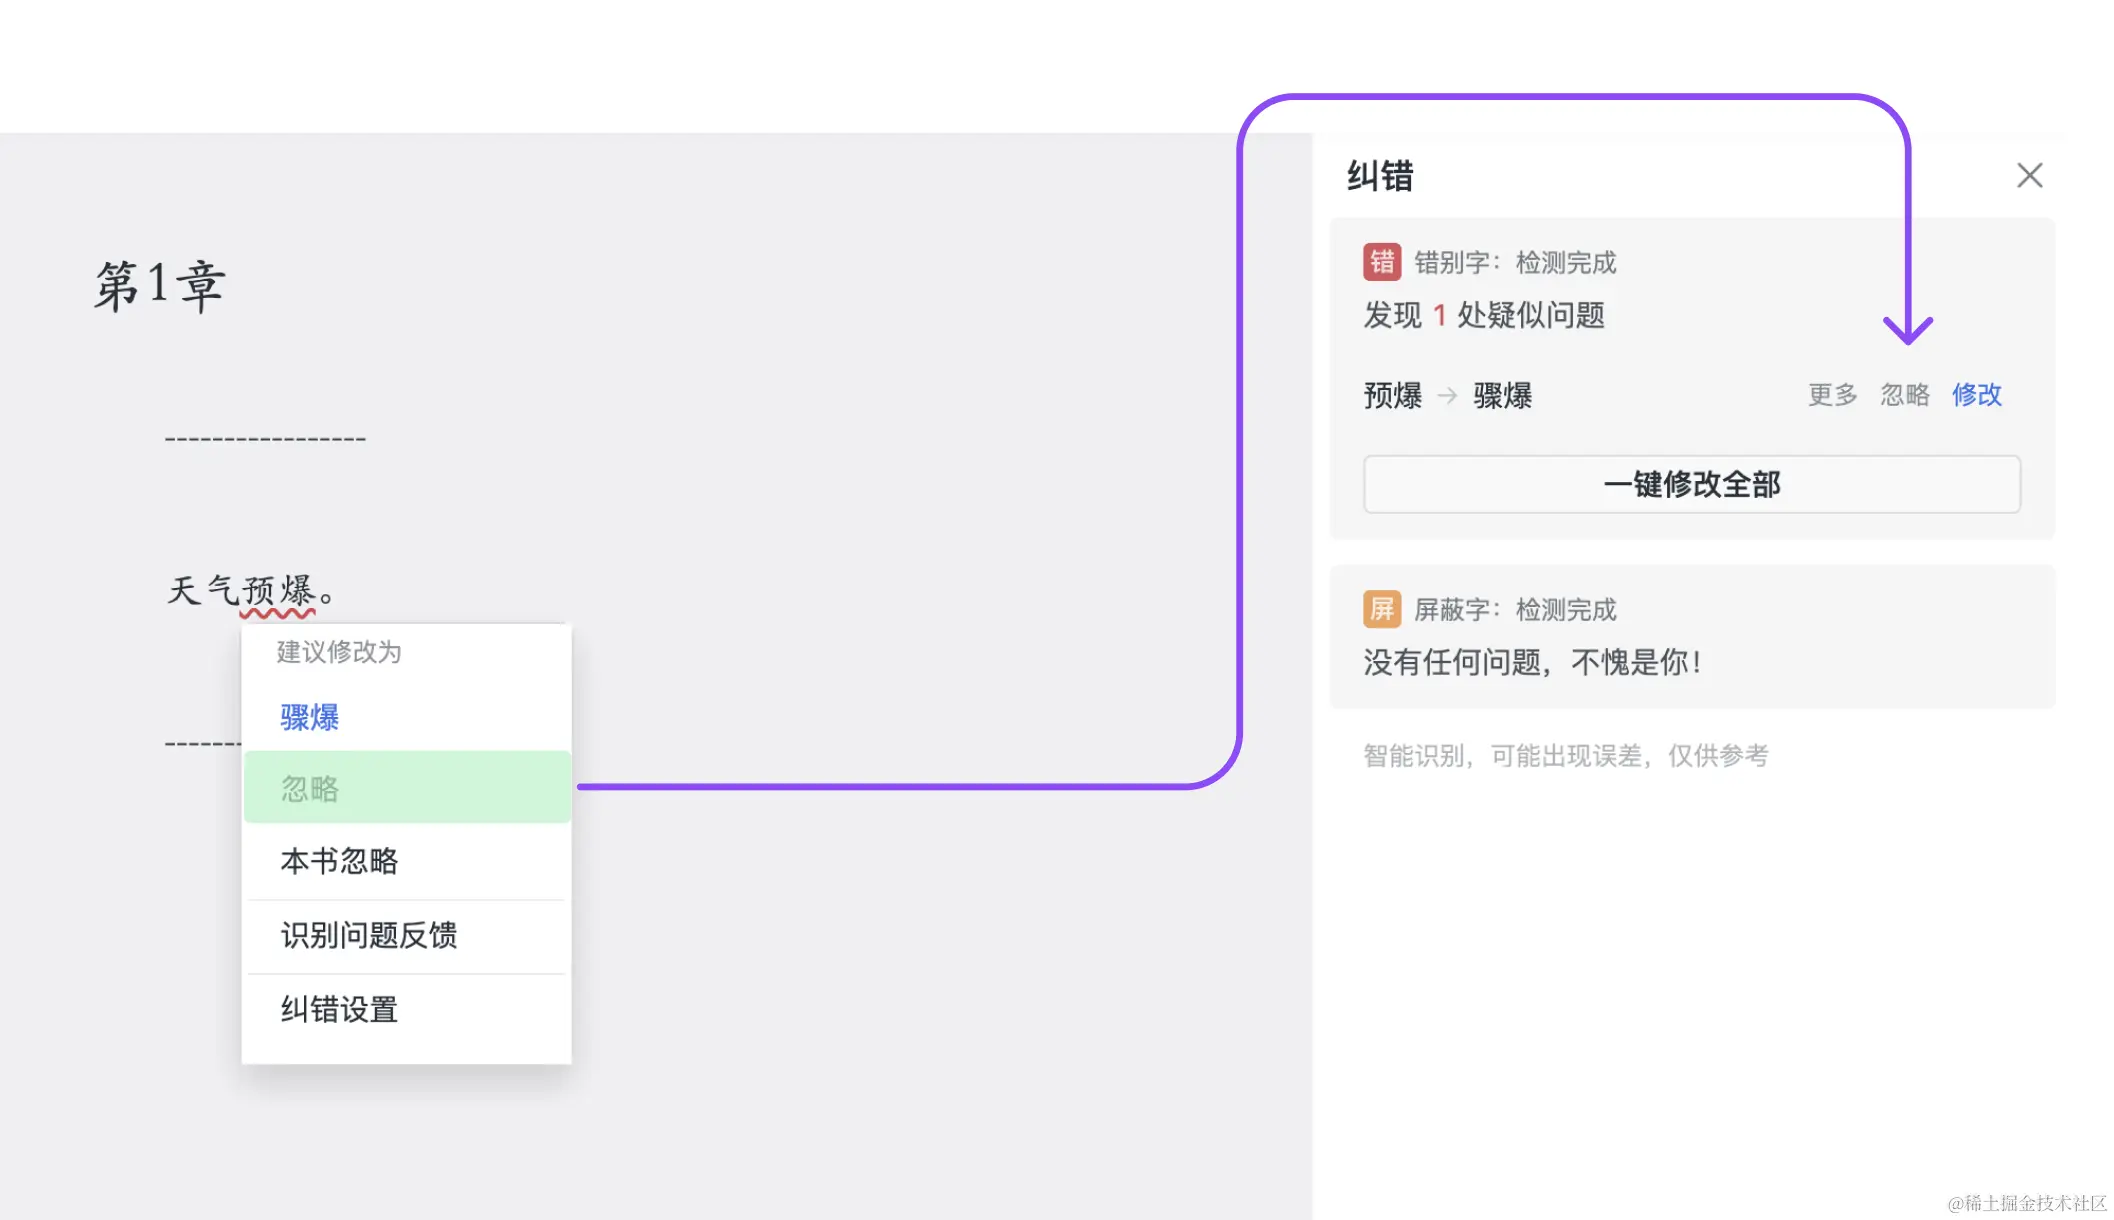
Task: Click the orange 屏 blocked-word badge icon
Action: (1381, 609)
